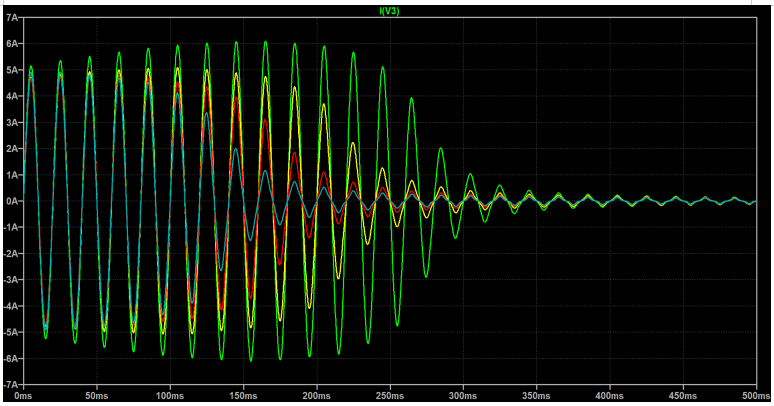Viewport: 774px width, 406px height.
Task: Click the 0.0A vertical axis label
Action: 10,202
